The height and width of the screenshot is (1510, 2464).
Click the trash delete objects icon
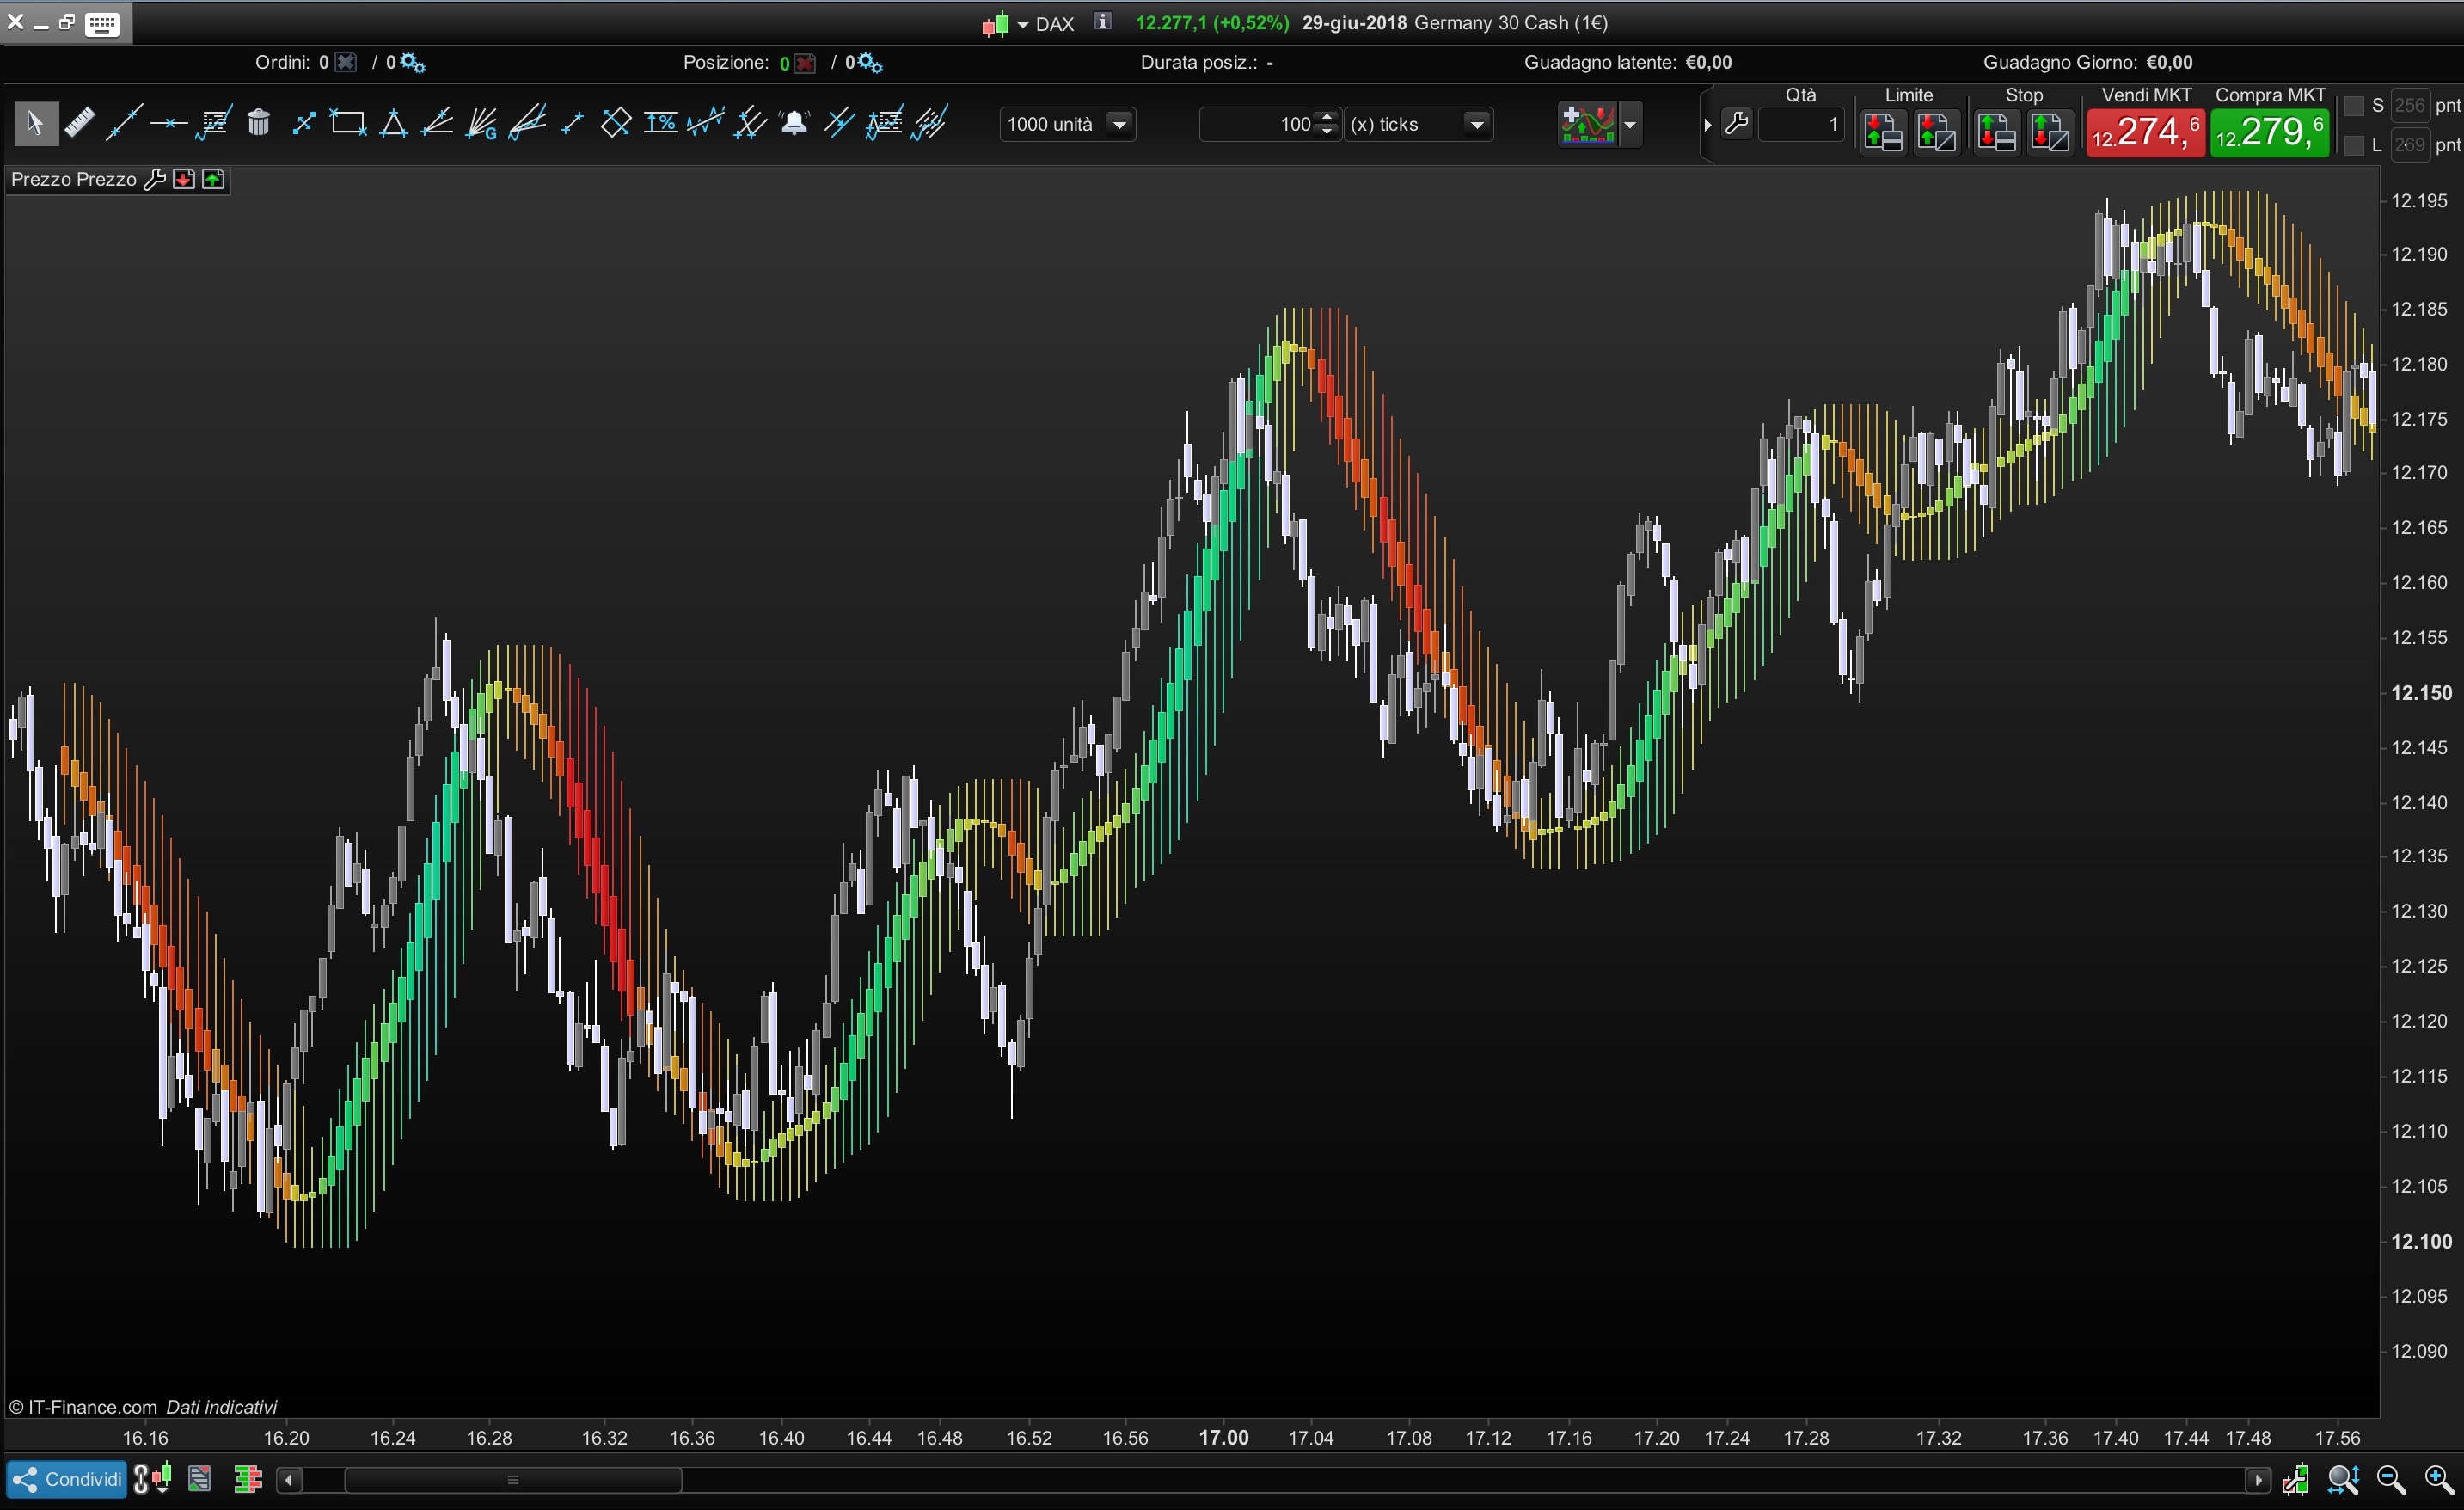click(259, 124)
